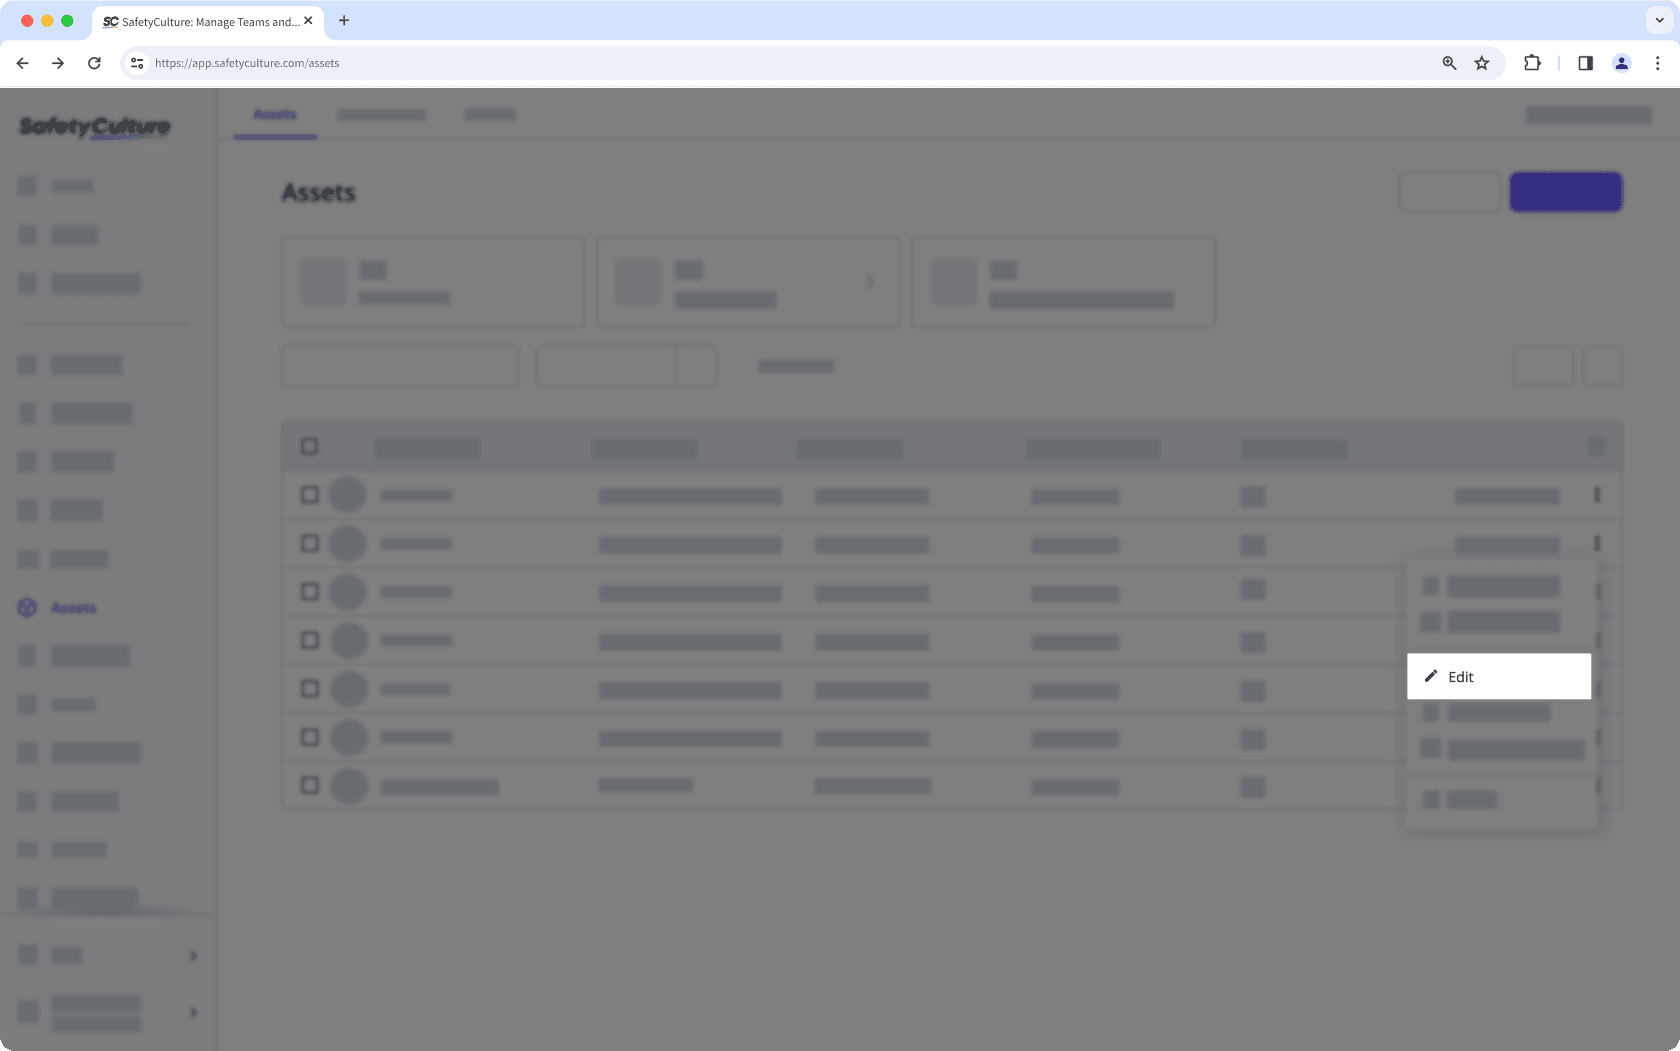Open the browser zoom magnifier icon
Viewport: 1680px width, 1051px height.
click(x=1449, y=63)
